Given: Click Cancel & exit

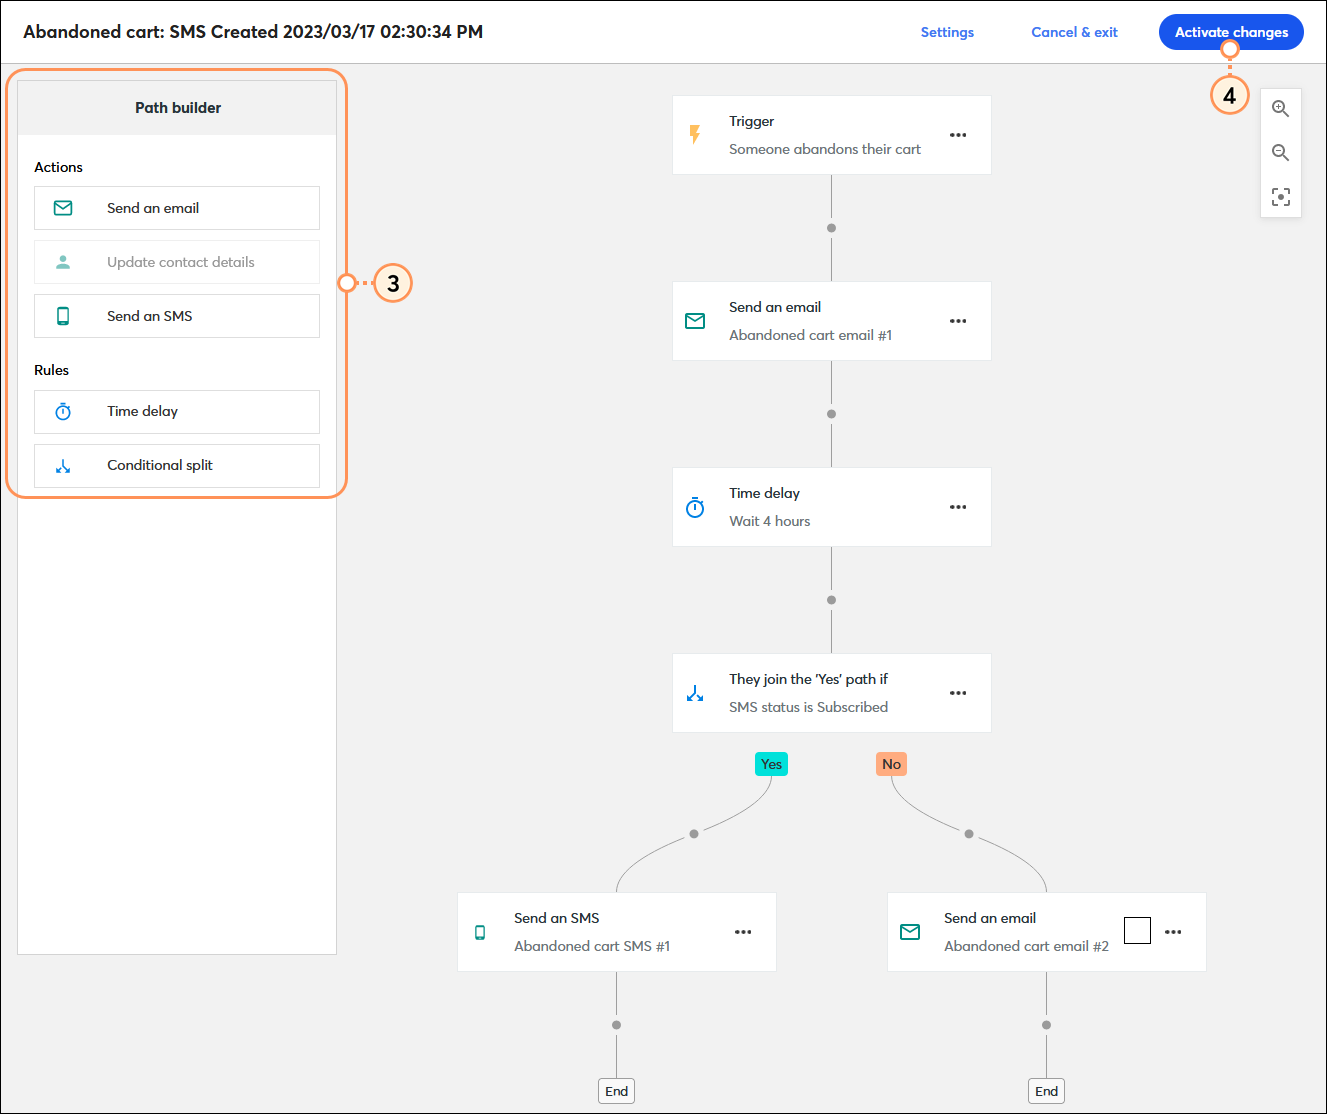Looking at the screenshot, I should 1074,32.
